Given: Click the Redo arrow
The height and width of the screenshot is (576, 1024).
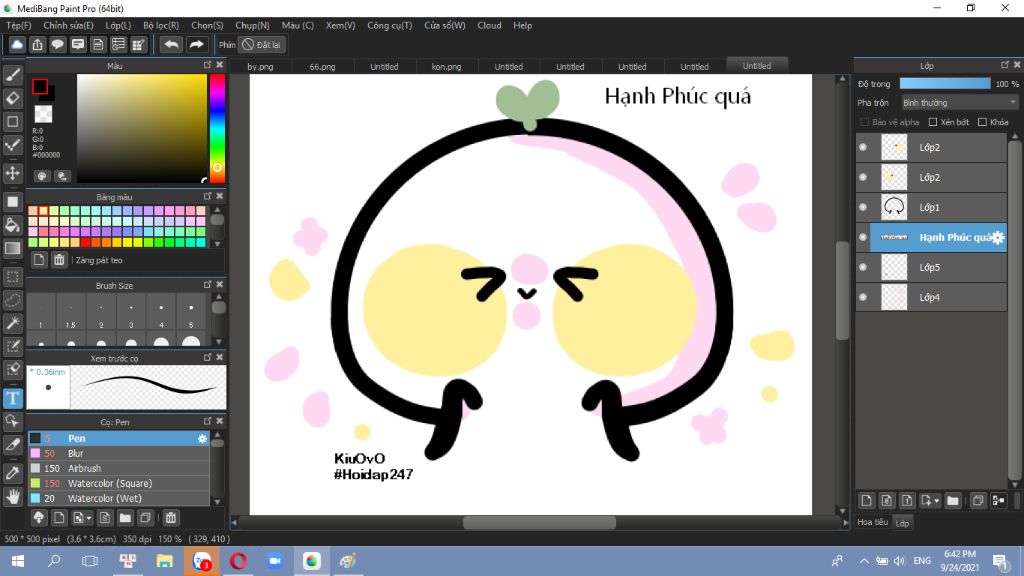Looking at the screenshot, I should coord(196,44).
